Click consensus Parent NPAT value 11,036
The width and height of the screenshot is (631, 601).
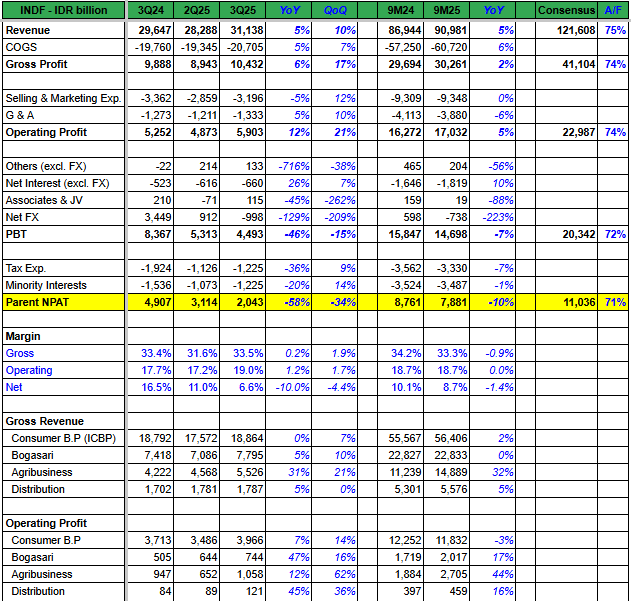point(579,302)
